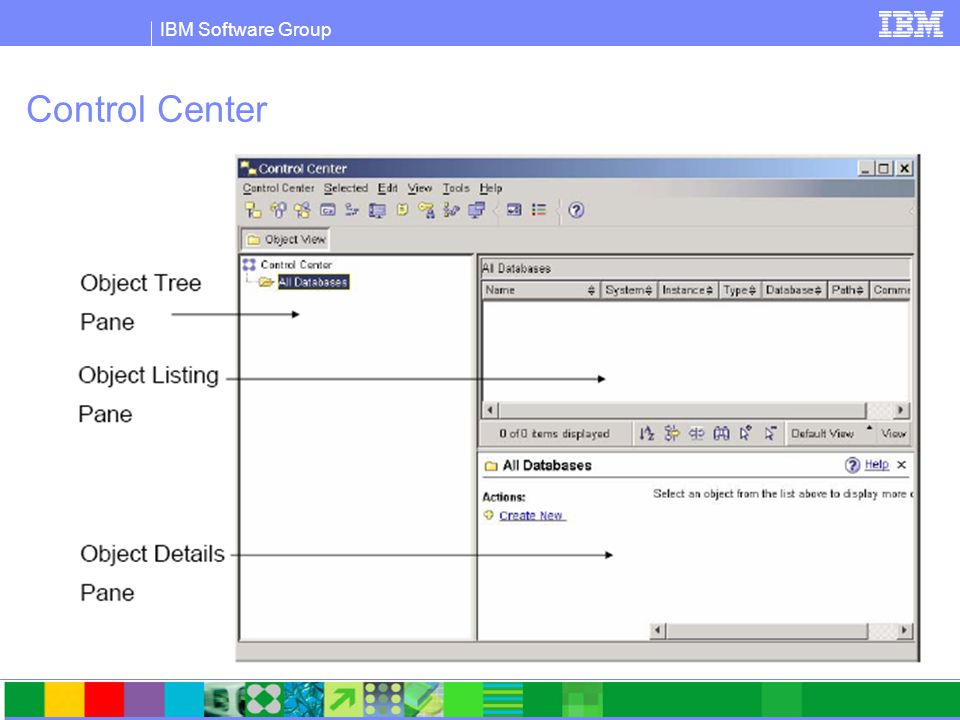Click the Filter icon below the list
This screenshot has width=960, height=720.
click(672, 433)
